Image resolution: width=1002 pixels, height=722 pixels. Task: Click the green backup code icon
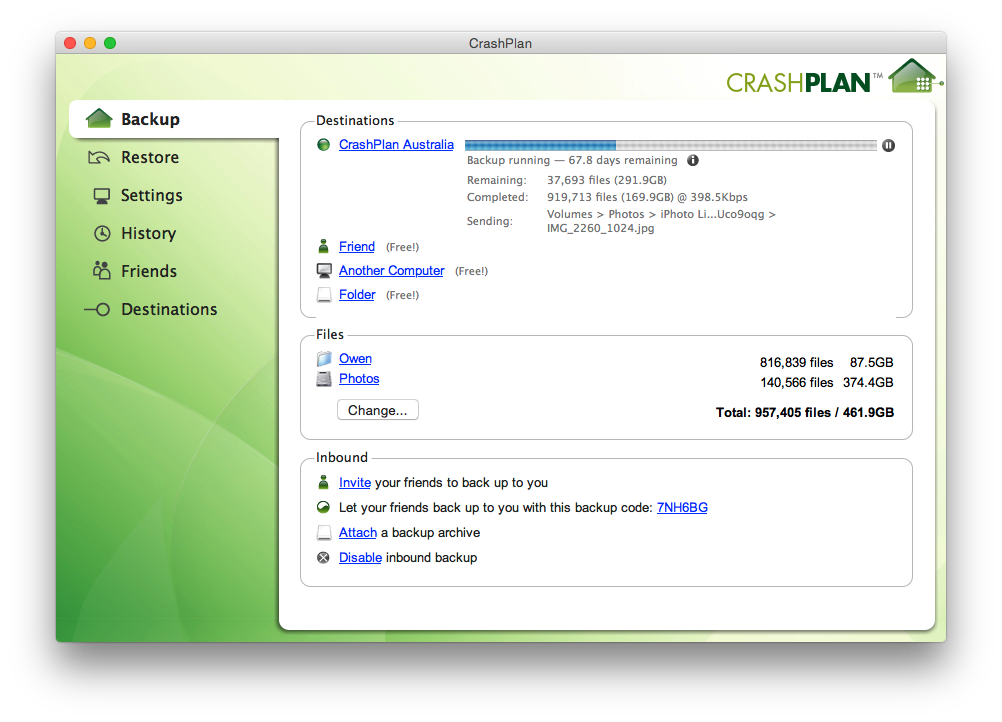323,507
